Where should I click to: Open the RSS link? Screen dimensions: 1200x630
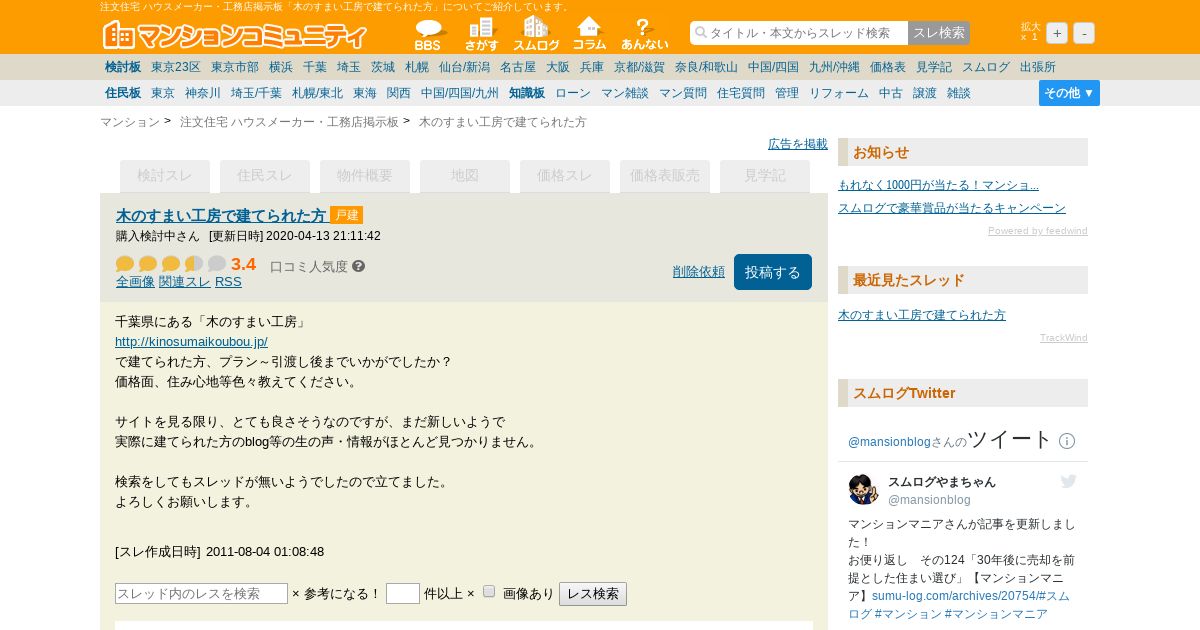tap(228, 282)
